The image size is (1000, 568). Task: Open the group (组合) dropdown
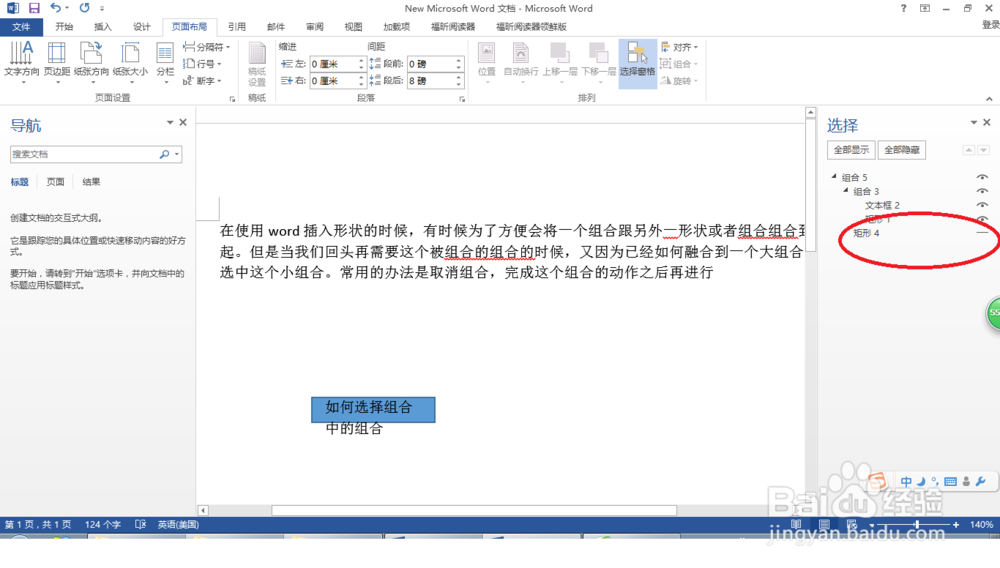[x=679, y=64]
